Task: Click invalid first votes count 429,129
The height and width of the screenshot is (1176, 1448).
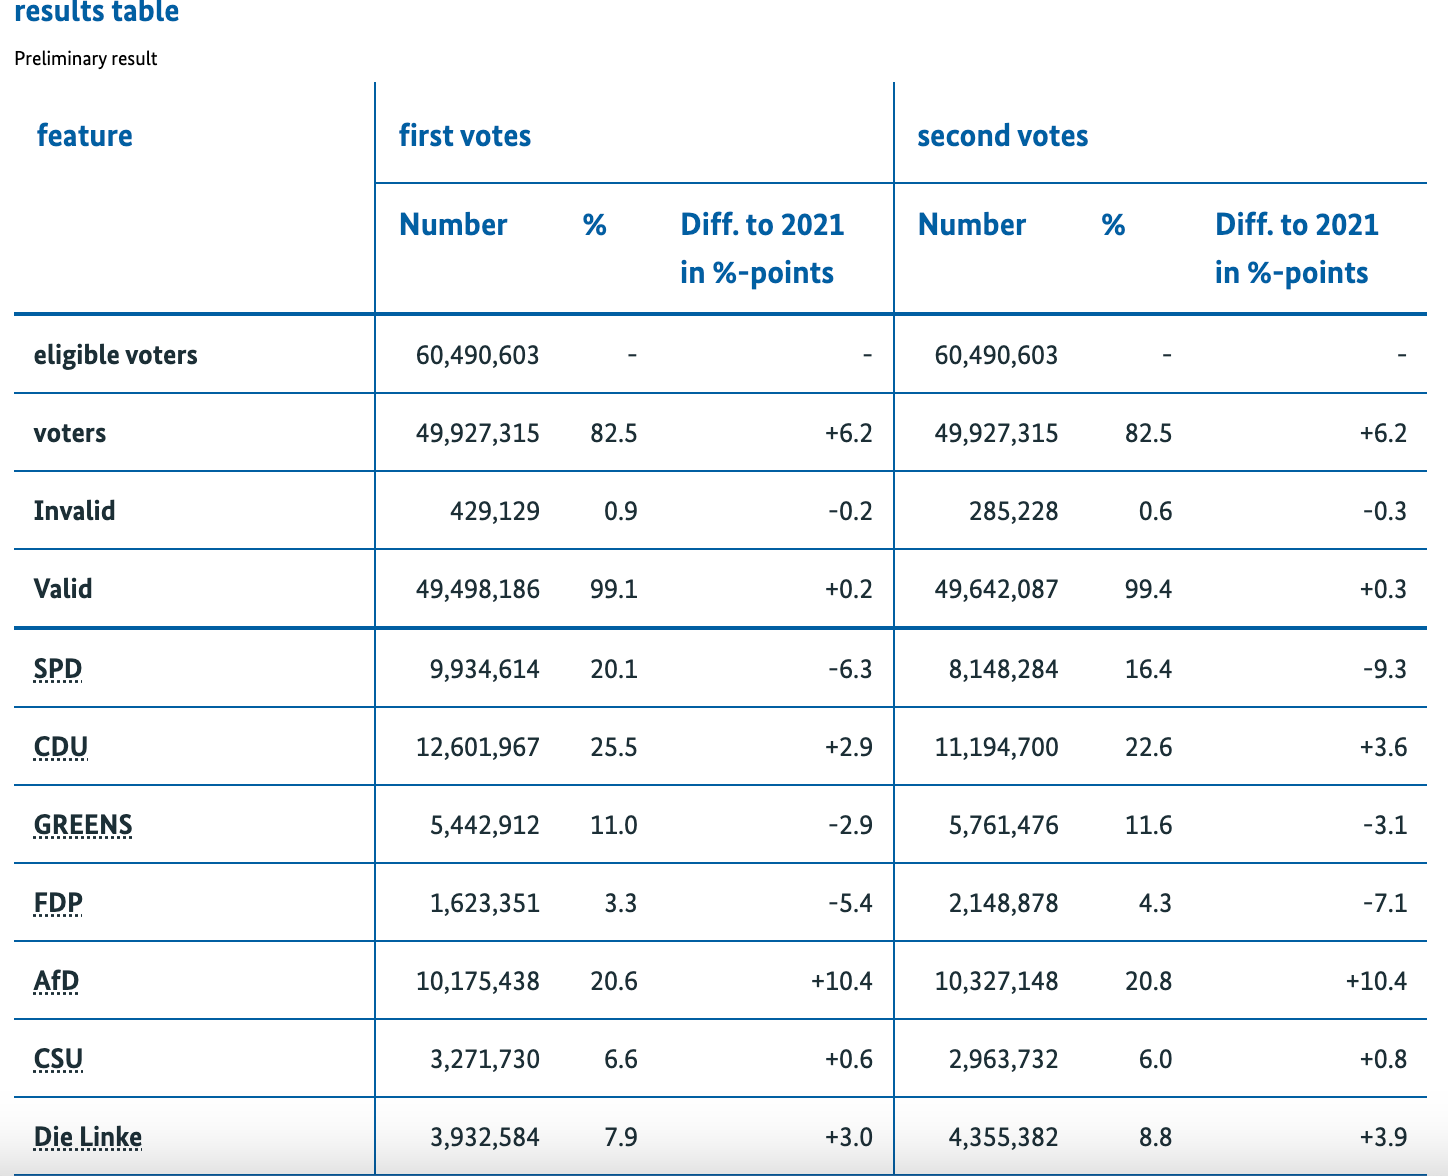Action: (495, 511)
